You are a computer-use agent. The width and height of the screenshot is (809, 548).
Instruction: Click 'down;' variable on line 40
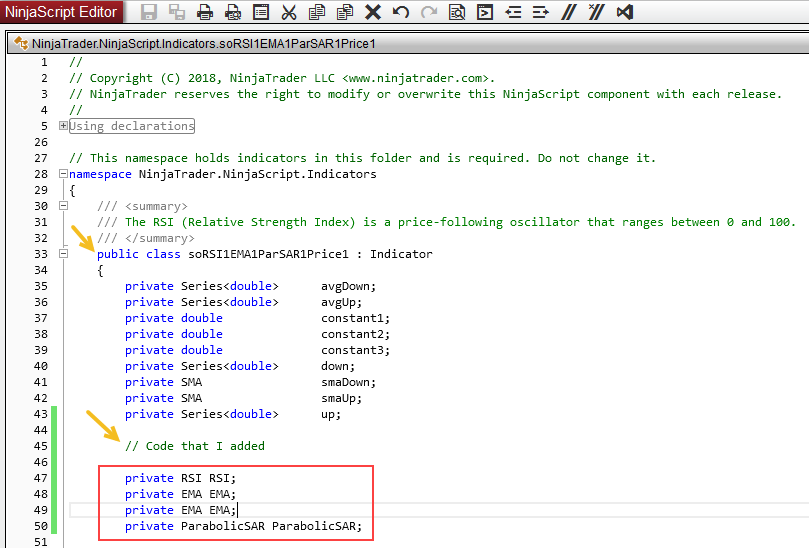(x=338, y=366)
